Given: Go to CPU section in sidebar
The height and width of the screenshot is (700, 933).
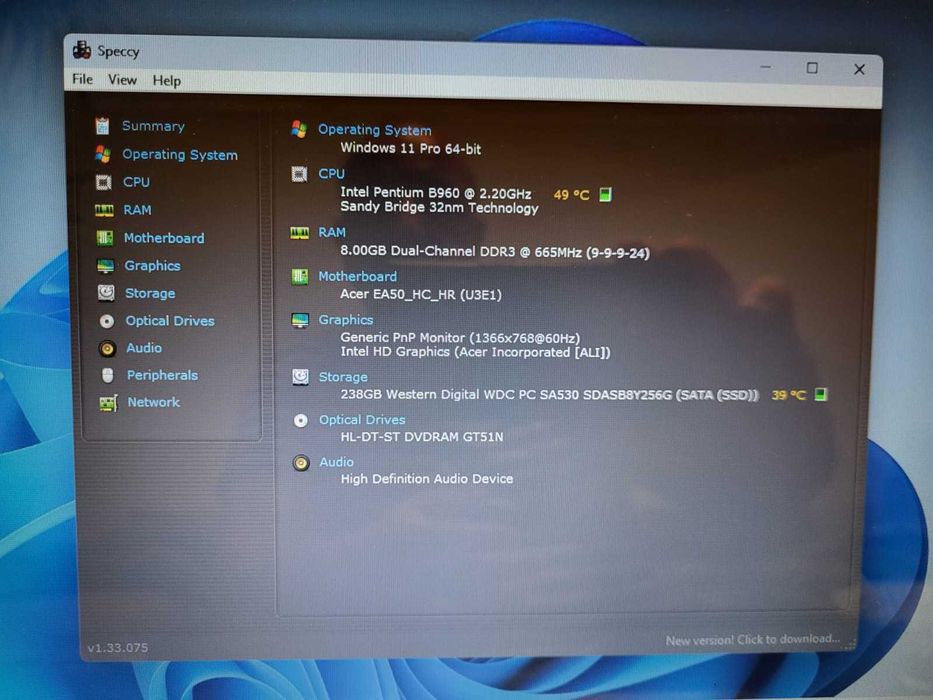Looking at the screenshot, I should coord(136,182).
